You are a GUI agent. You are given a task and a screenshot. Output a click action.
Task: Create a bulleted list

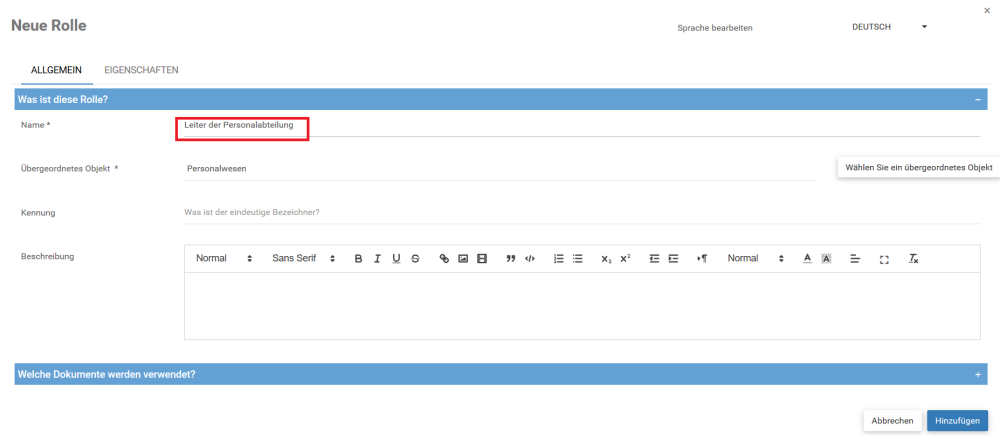(x=578, y=259)
